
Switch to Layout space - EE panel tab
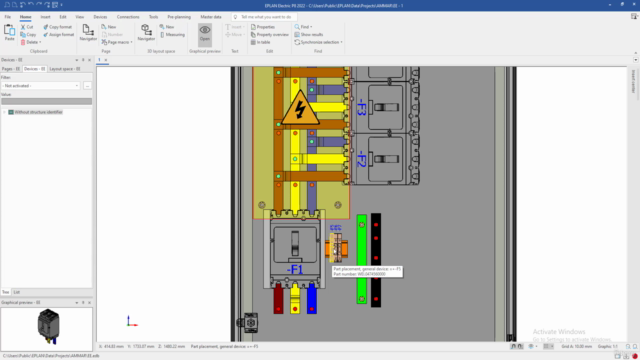pyautogui.click(x=64, y=69)
